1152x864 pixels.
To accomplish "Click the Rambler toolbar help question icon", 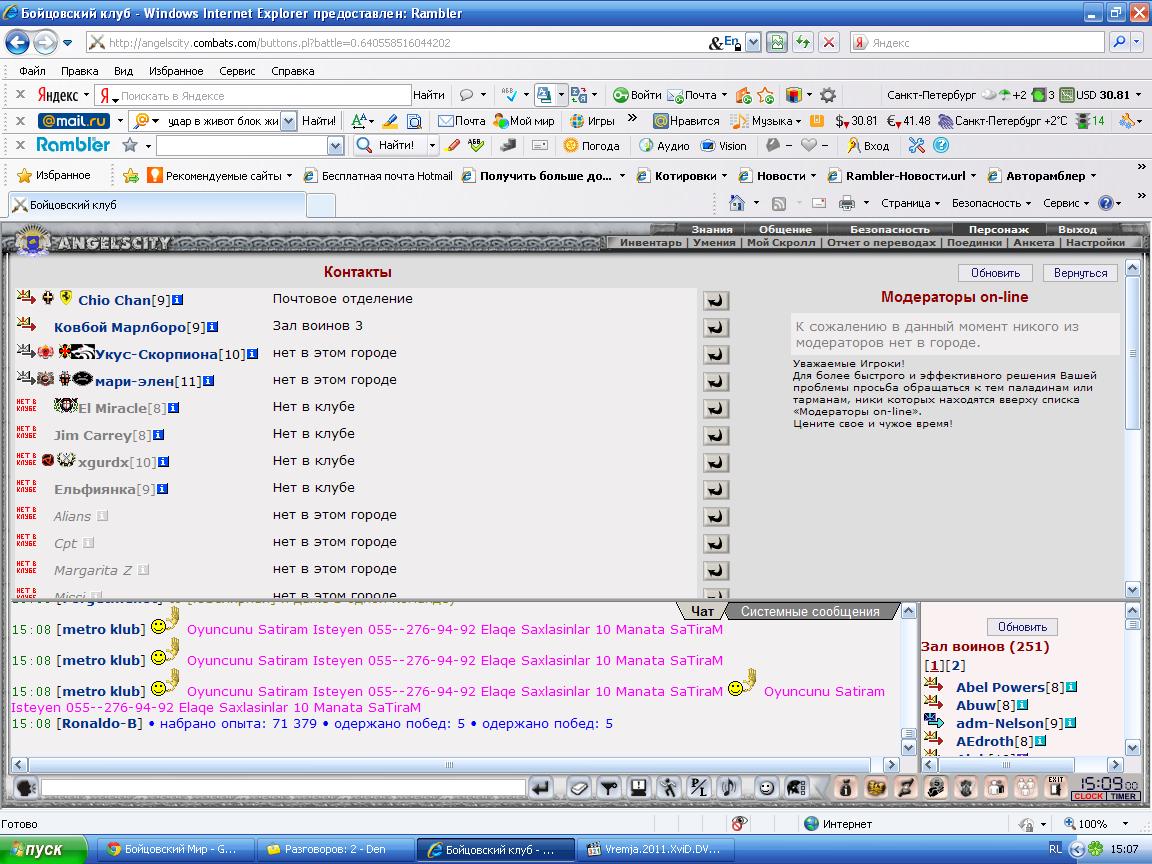I will [x=941, y=145].
